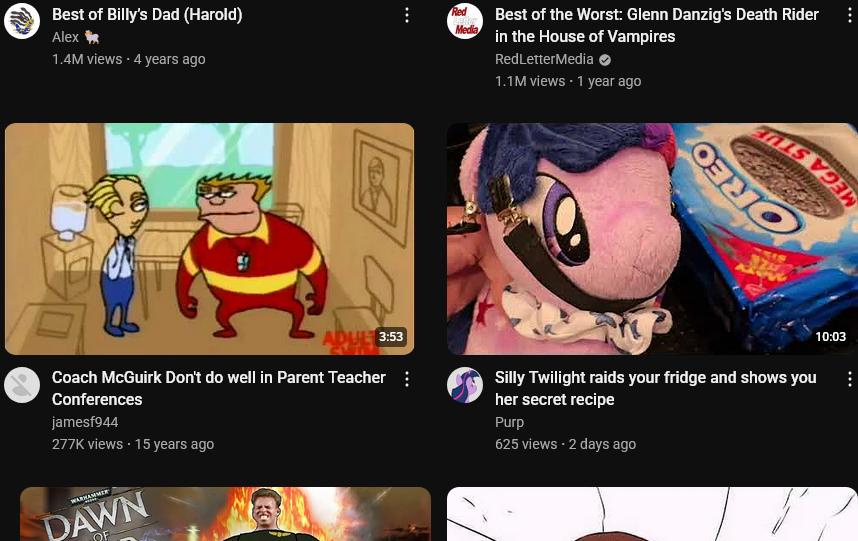Open Best of Billy's Dad (Harold) title
The height and width of the screenshot is (541, 858).
147,15
